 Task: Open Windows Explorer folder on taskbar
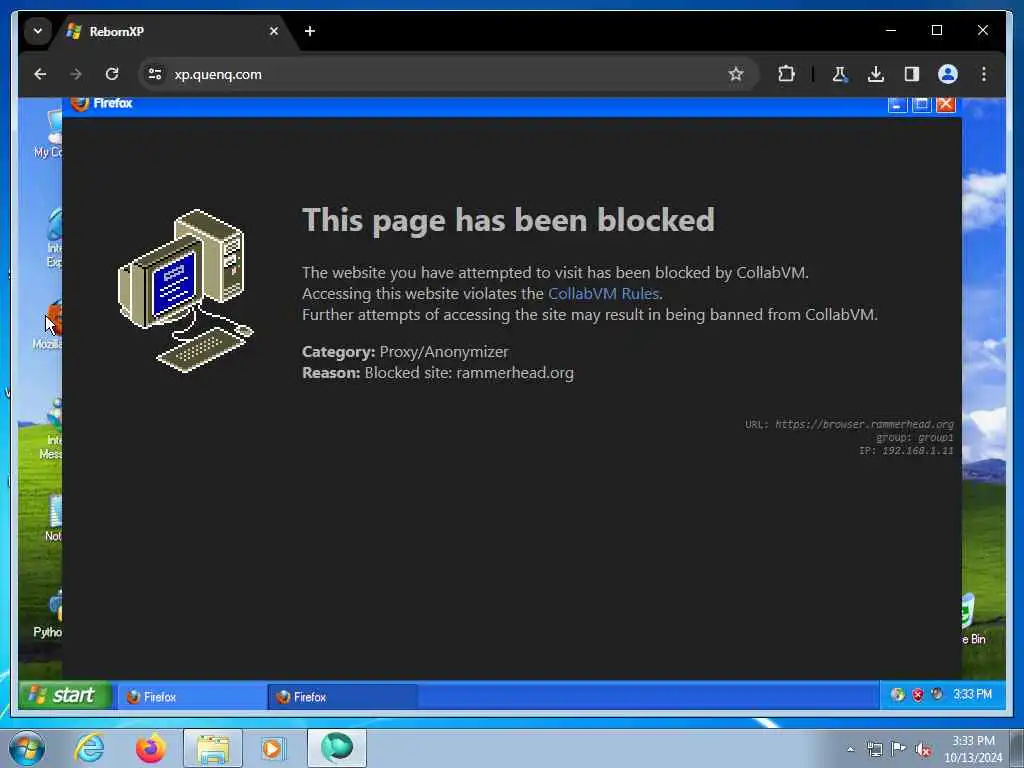(x=213, y=748)
